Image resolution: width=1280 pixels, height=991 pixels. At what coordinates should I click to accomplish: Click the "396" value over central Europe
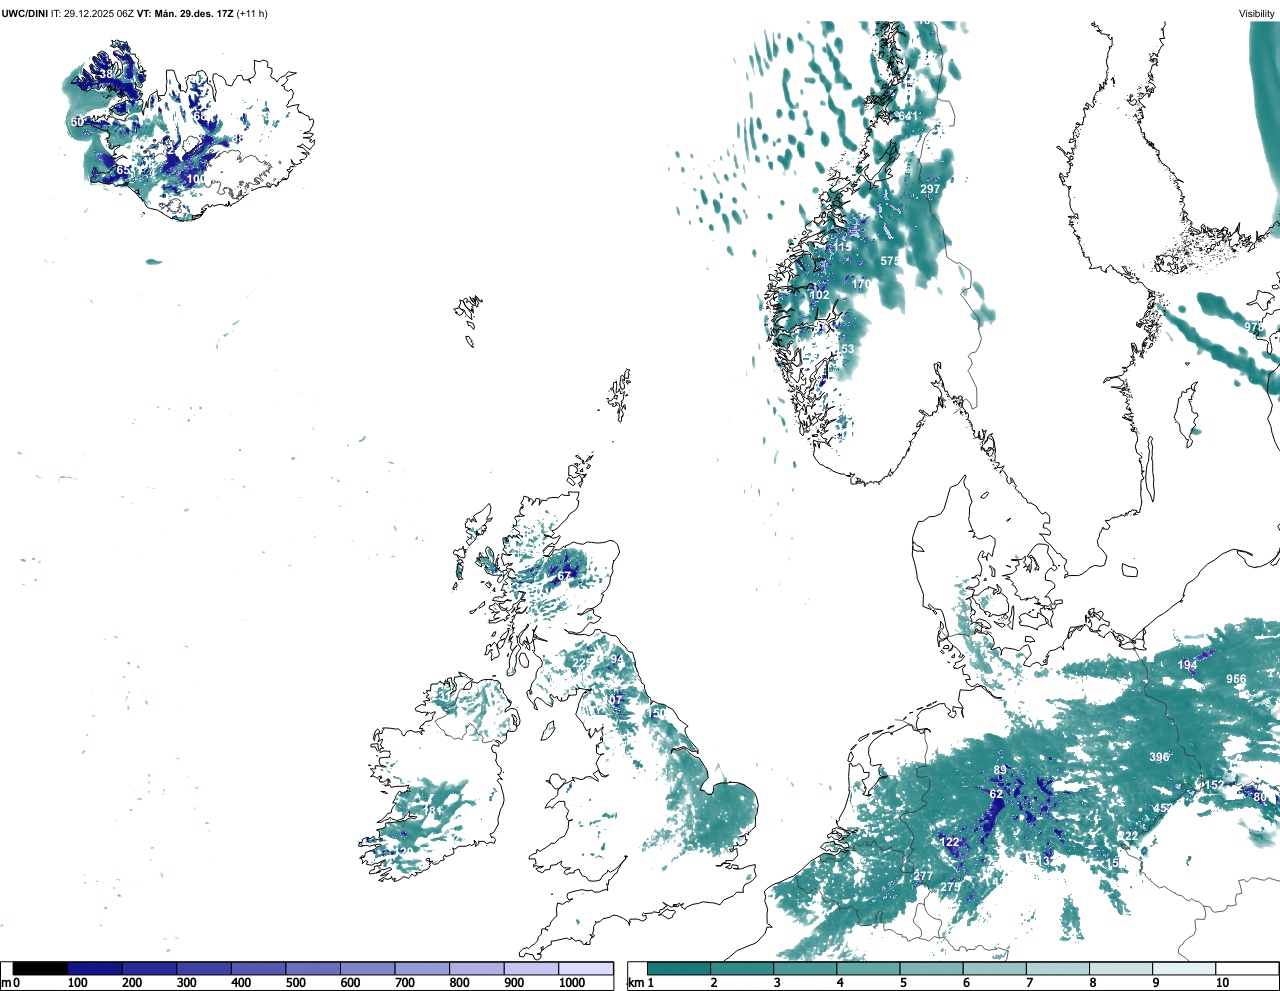pyautogui.click(x=1159, y=757)
